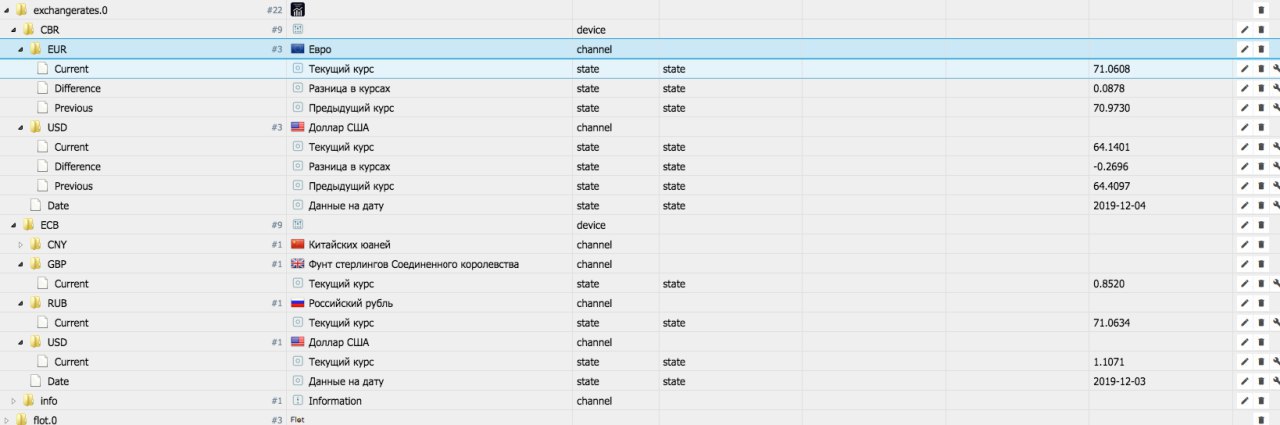Collapse the RUB channel node
This screenshot has width=1280, height=425.
click(20, 303)
